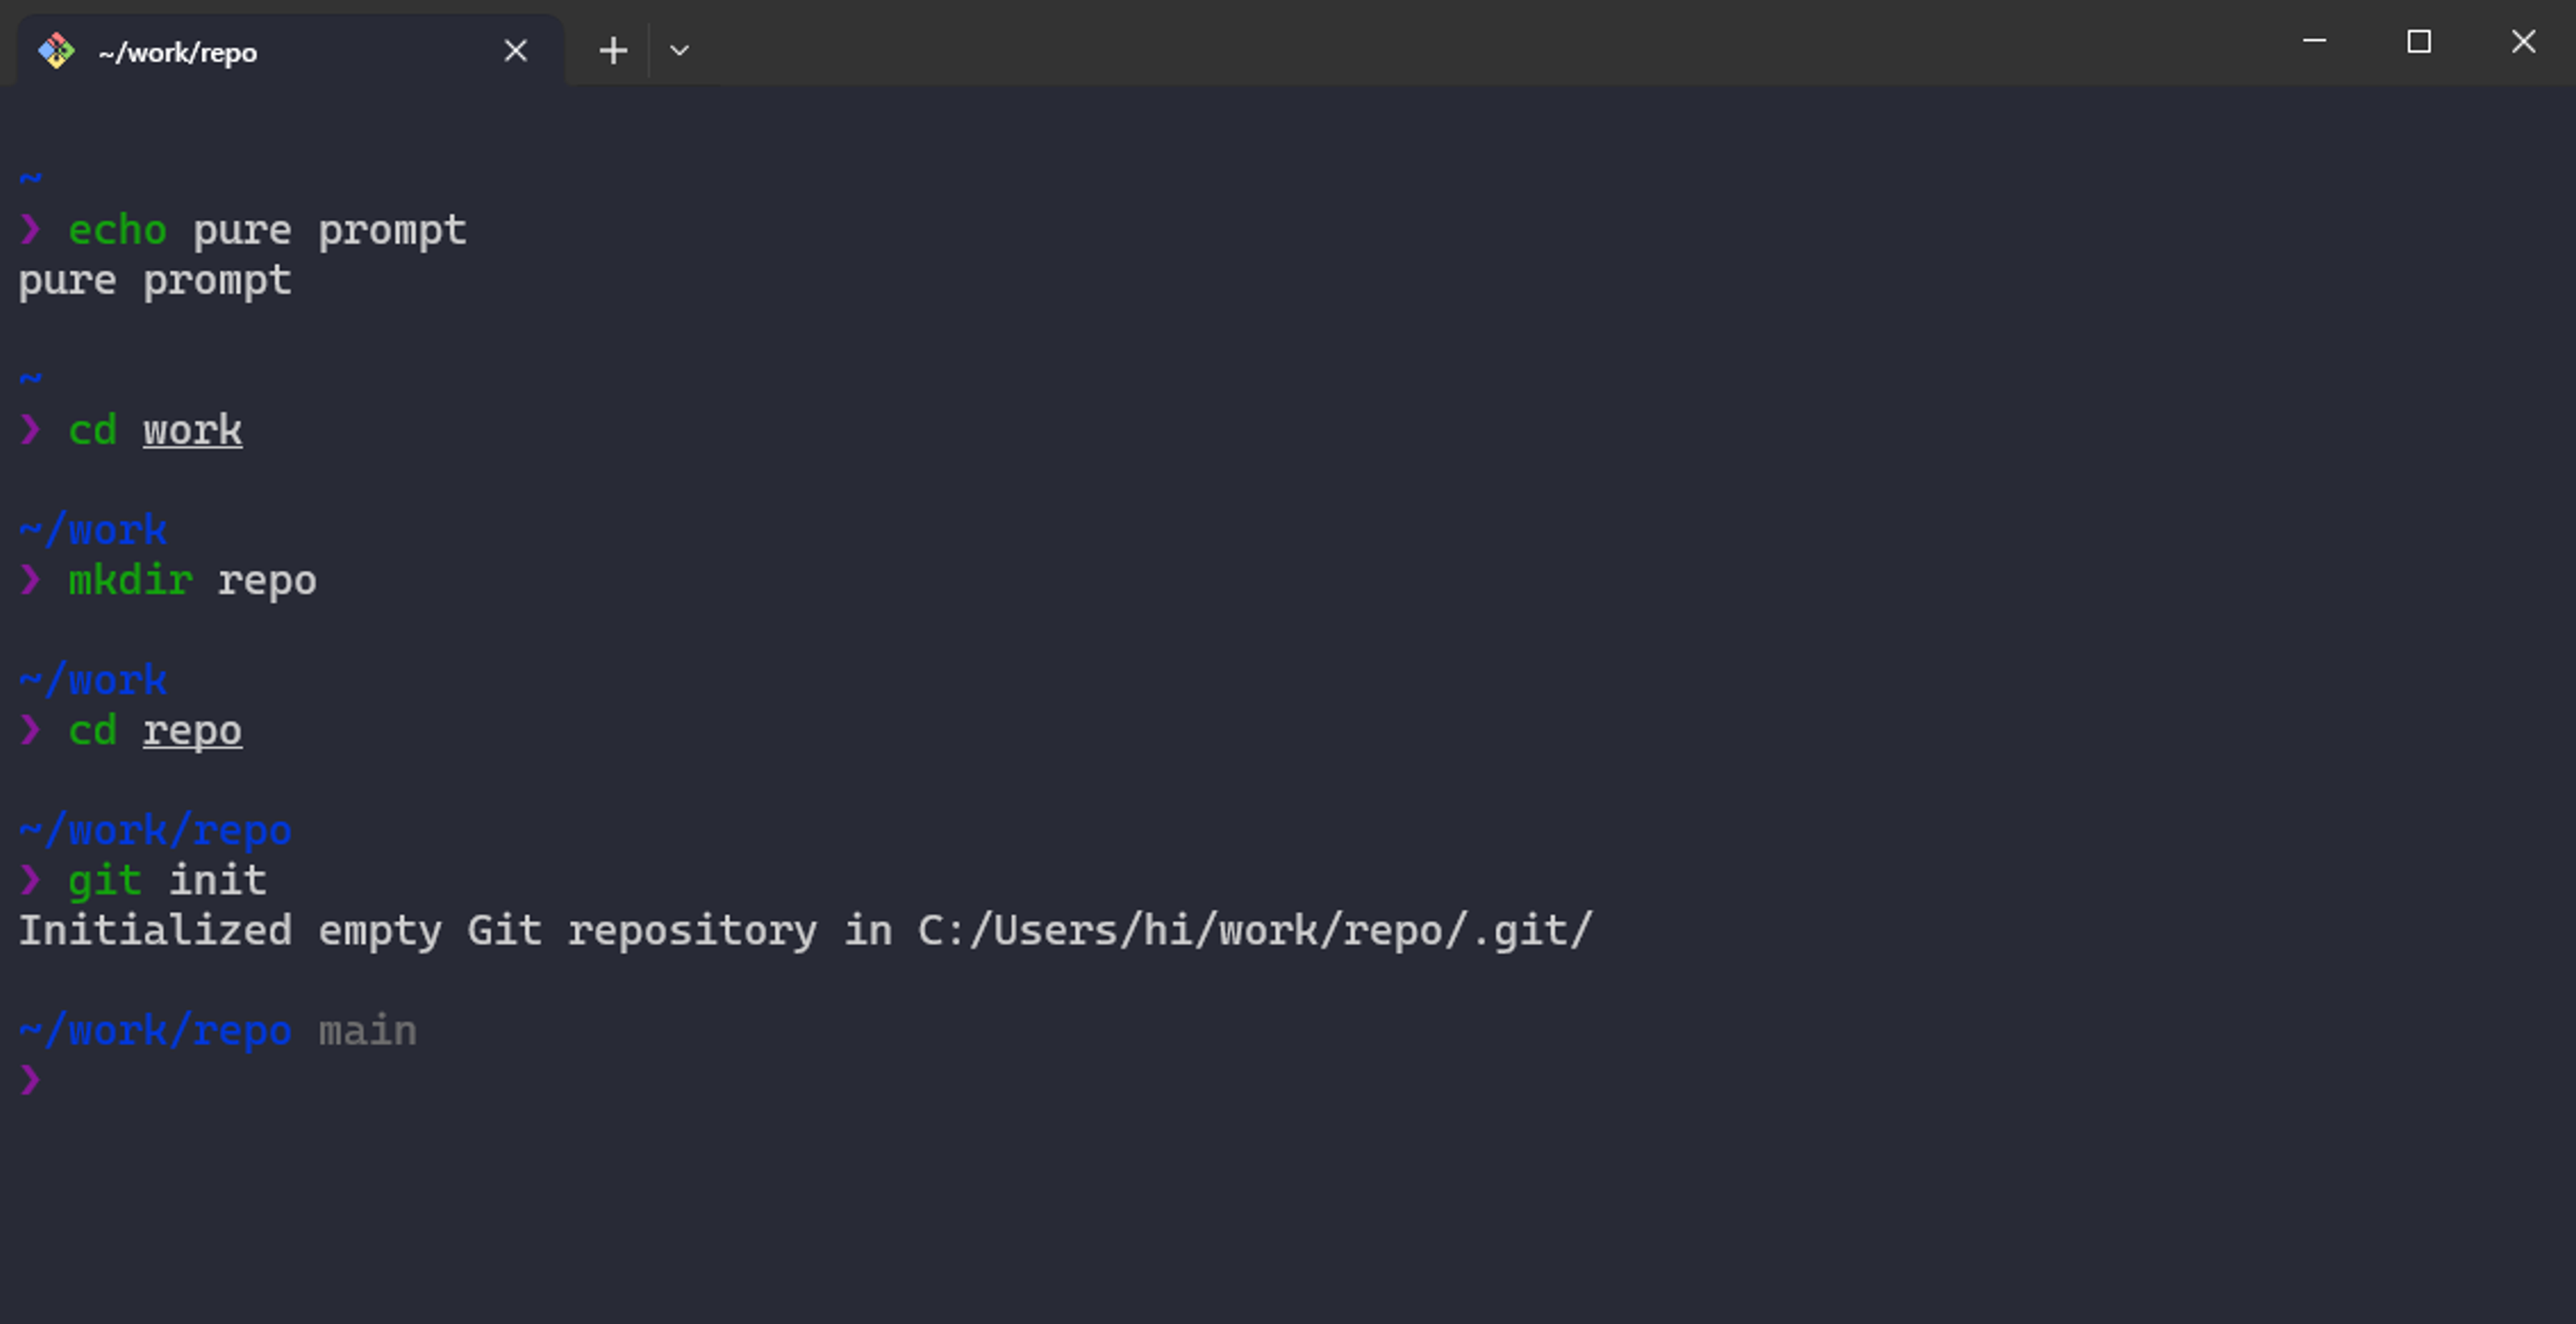Click the echo pure prompt command
This screenshot has width=2576, height=1324.
point(265,229)
